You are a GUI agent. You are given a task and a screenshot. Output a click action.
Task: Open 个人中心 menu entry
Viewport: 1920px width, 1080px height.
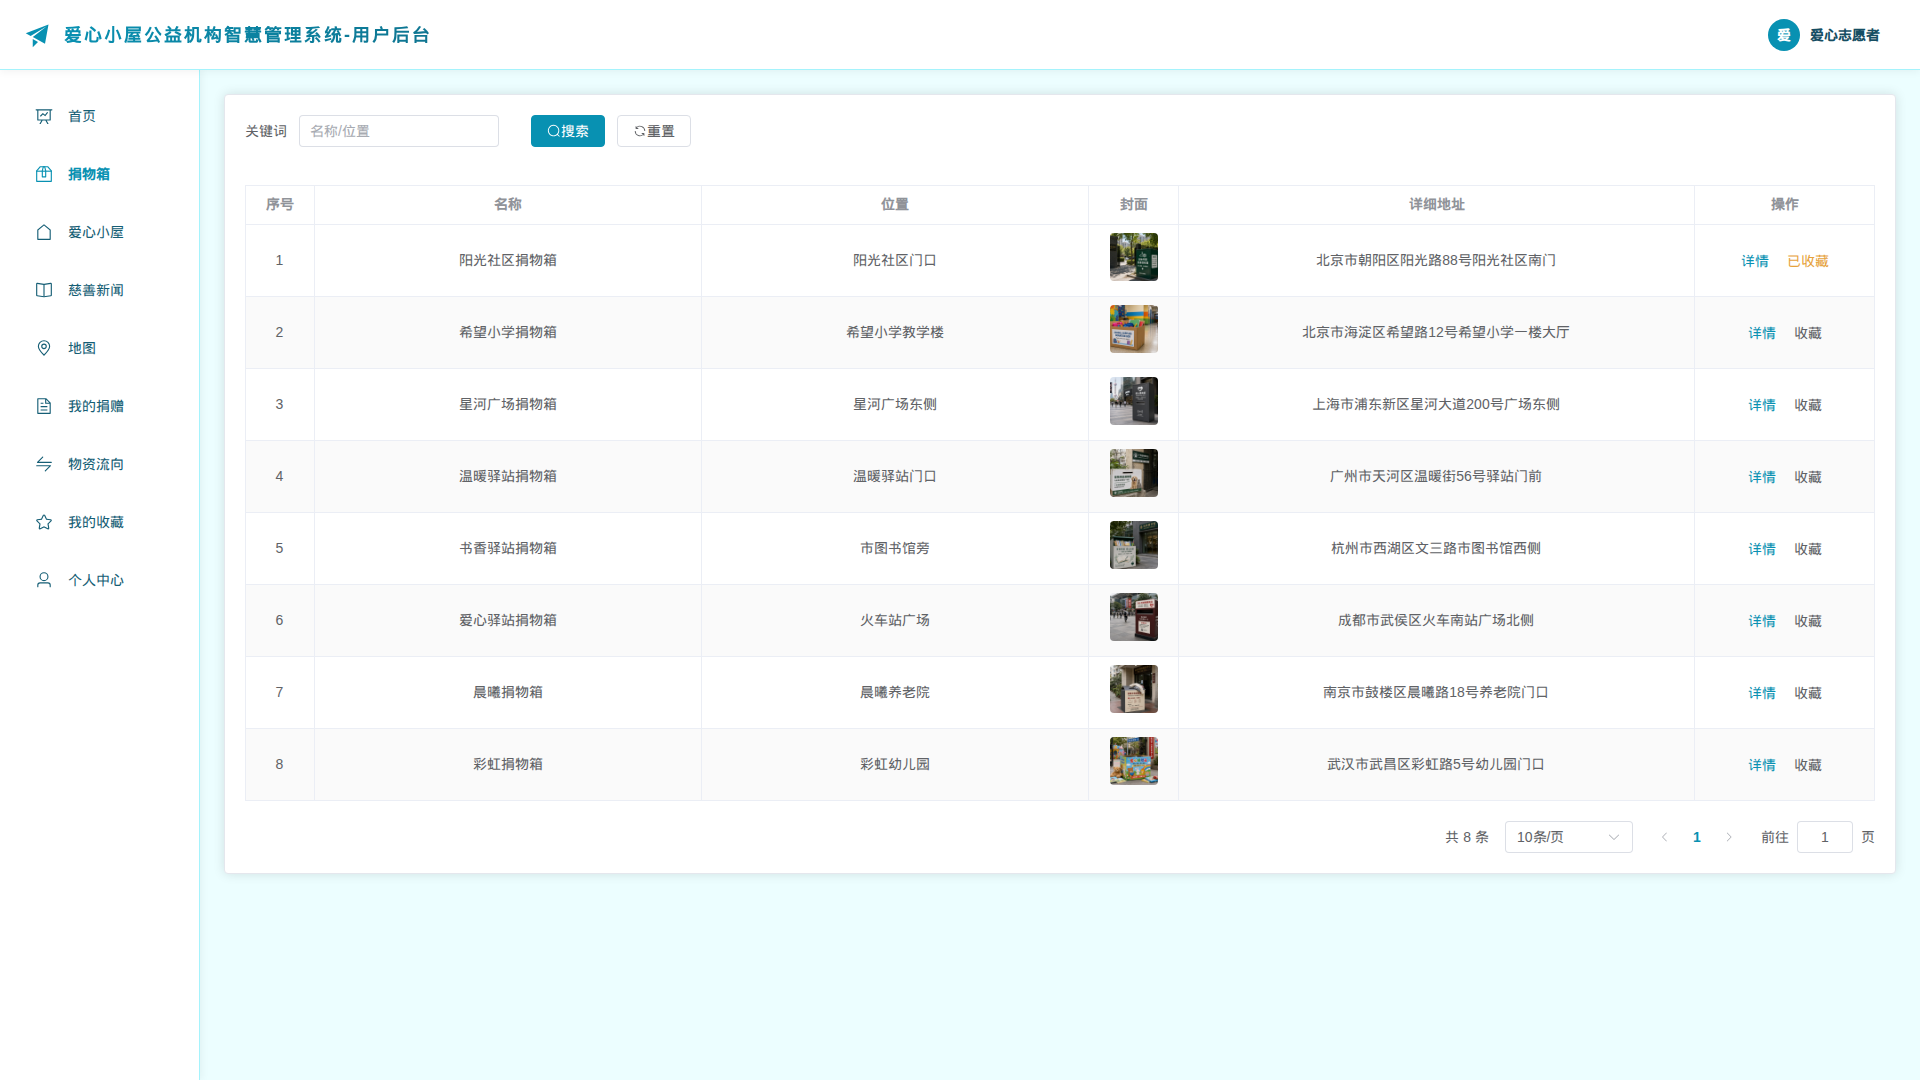[99, 580]
